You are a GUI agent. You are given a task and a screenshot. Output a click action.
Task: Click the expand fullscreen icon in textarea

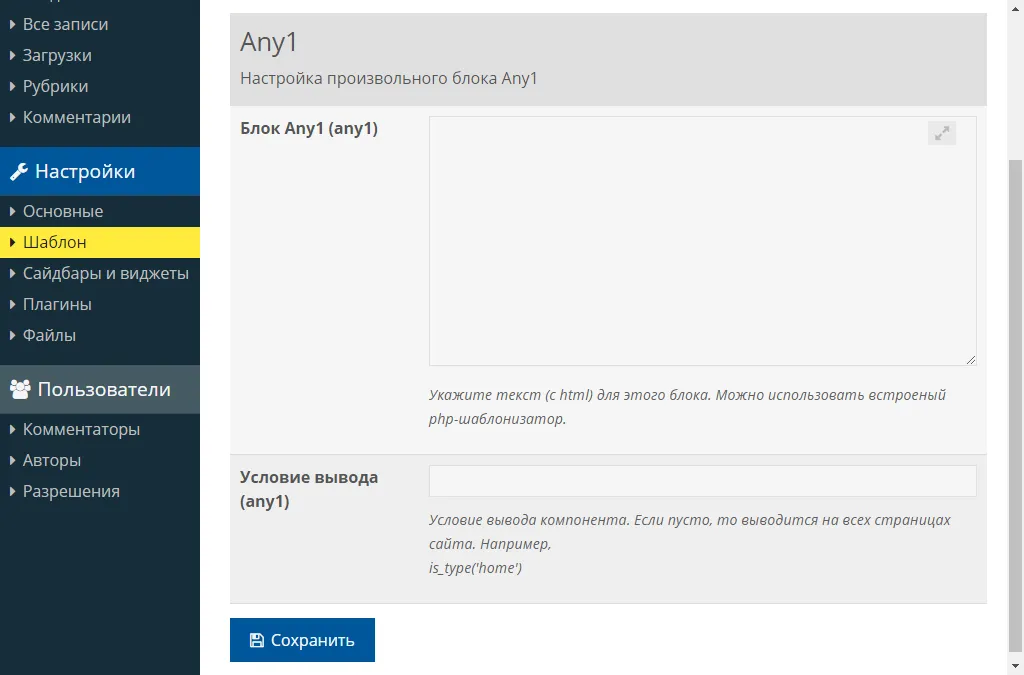pyautogui.click(x=941, y=133)
